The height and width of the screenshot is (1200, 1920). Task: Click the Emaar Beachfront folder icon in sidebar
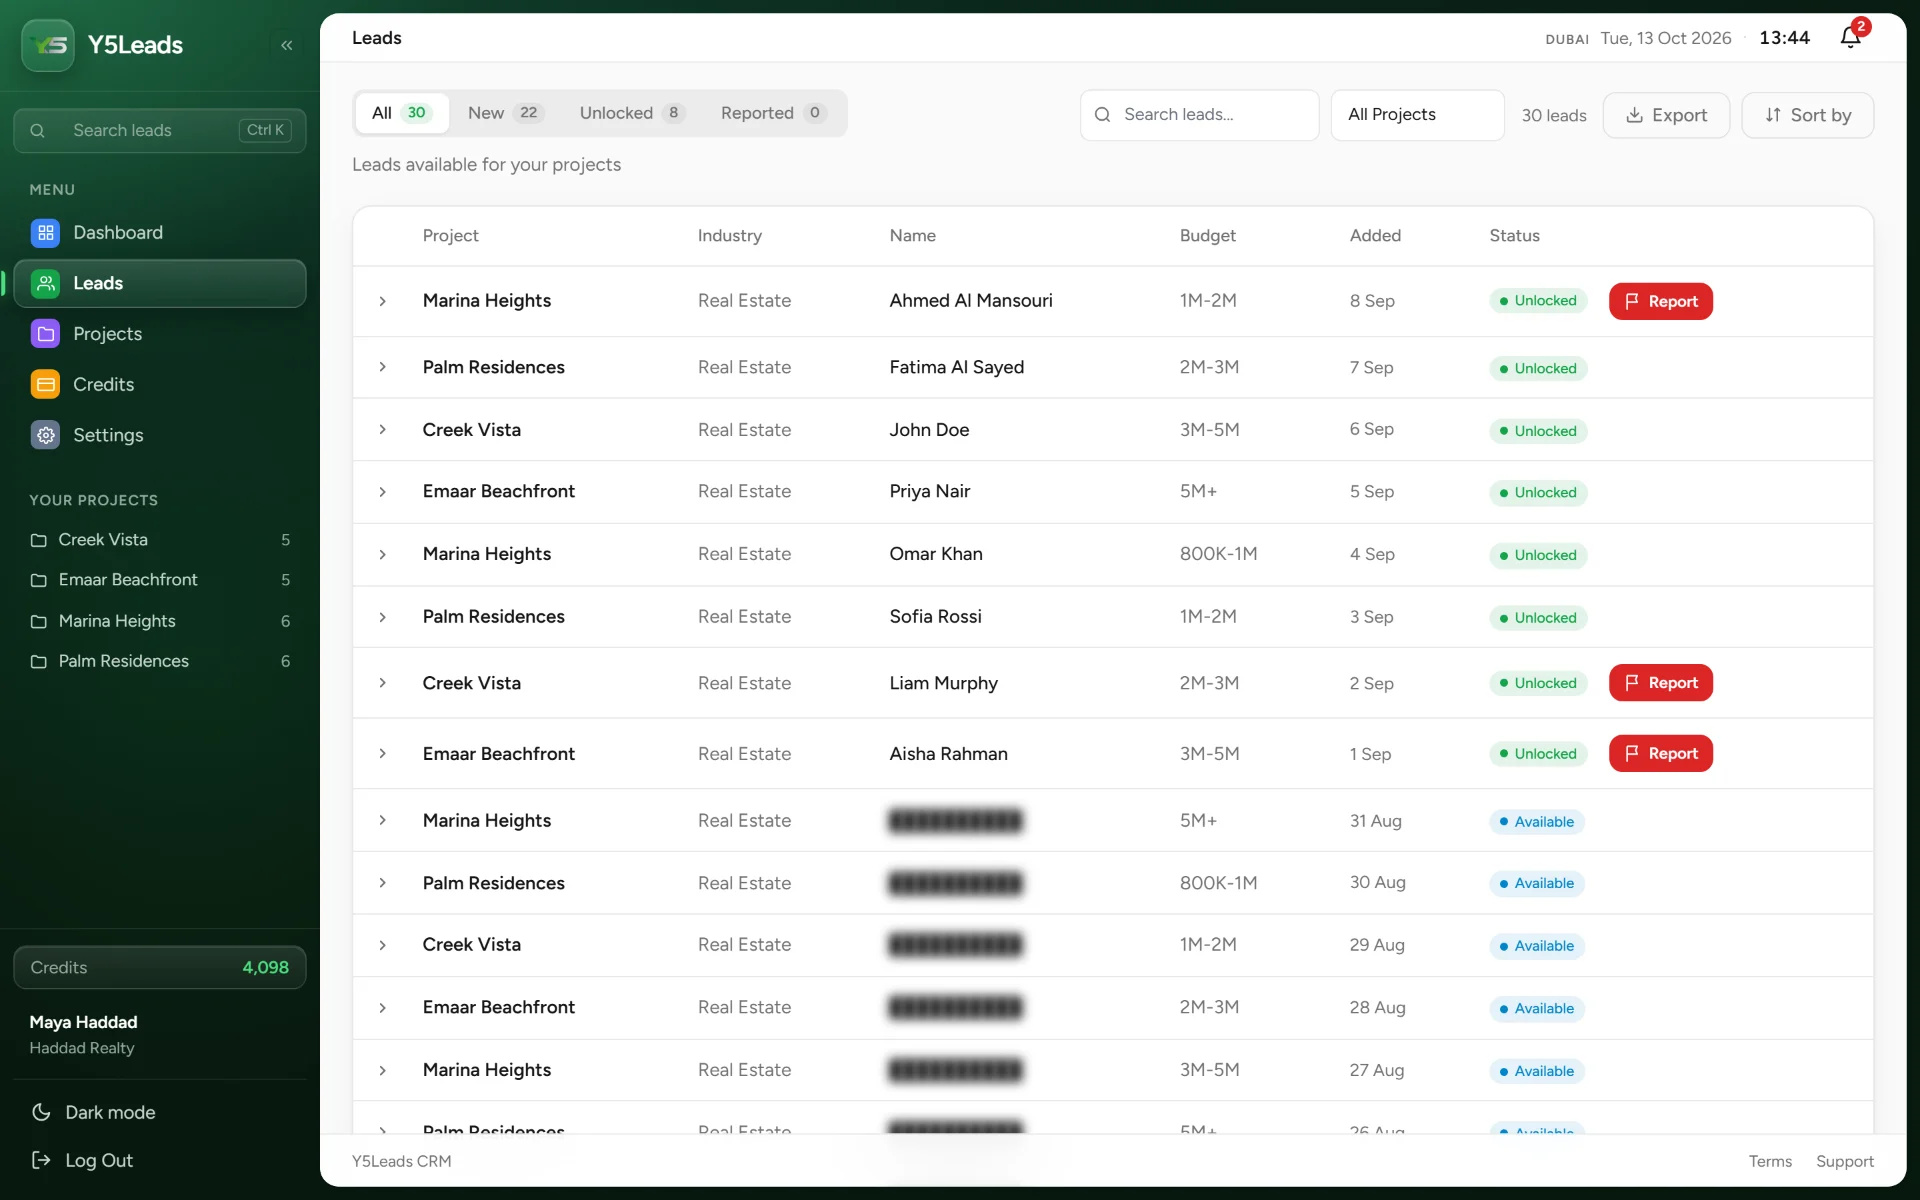(39, 580)
